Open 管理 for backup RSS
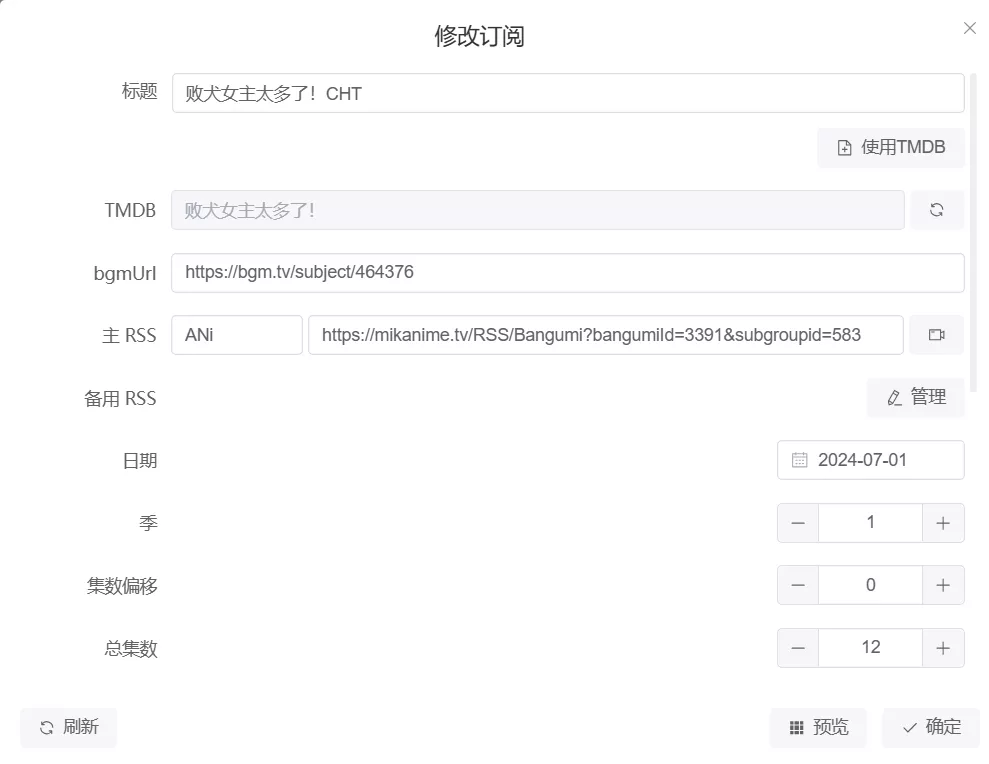The width and height of the screenshot is (989, 764). 916,398
